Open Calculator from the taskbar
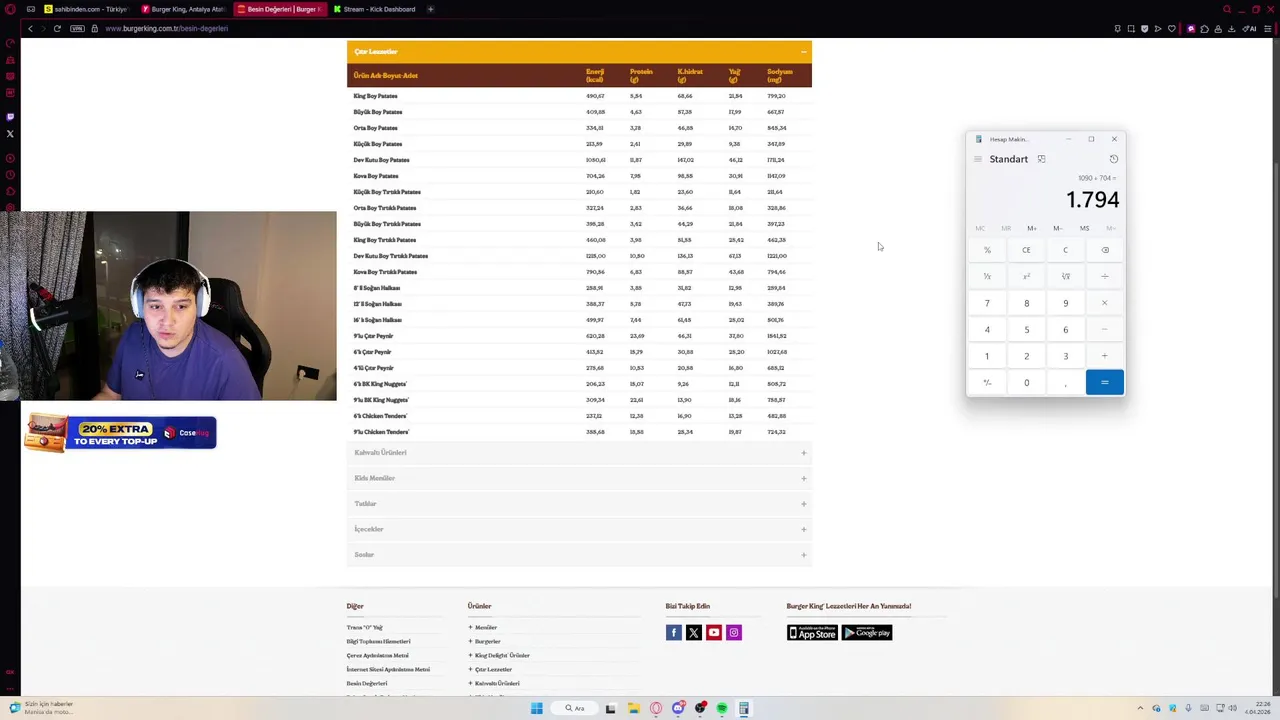 pyautogui.click(x=744, y=708)
